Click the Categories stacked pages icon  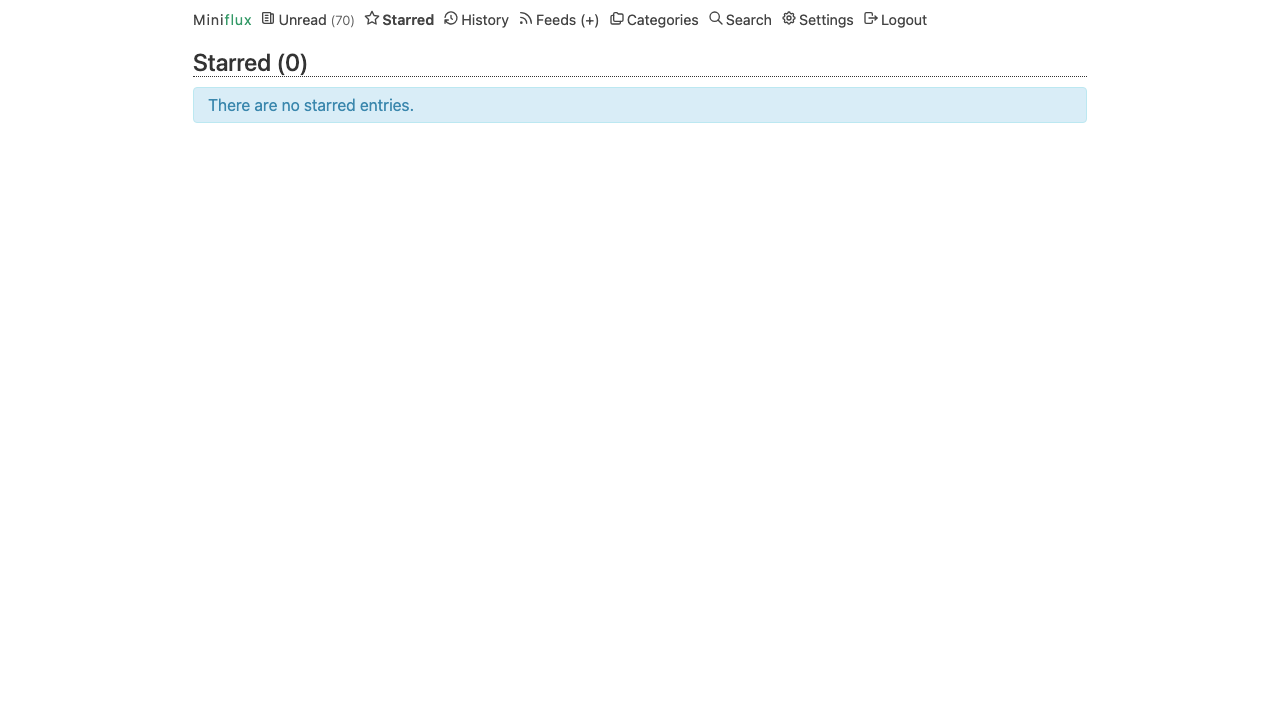pyautogui.click(x=617, y=18)
